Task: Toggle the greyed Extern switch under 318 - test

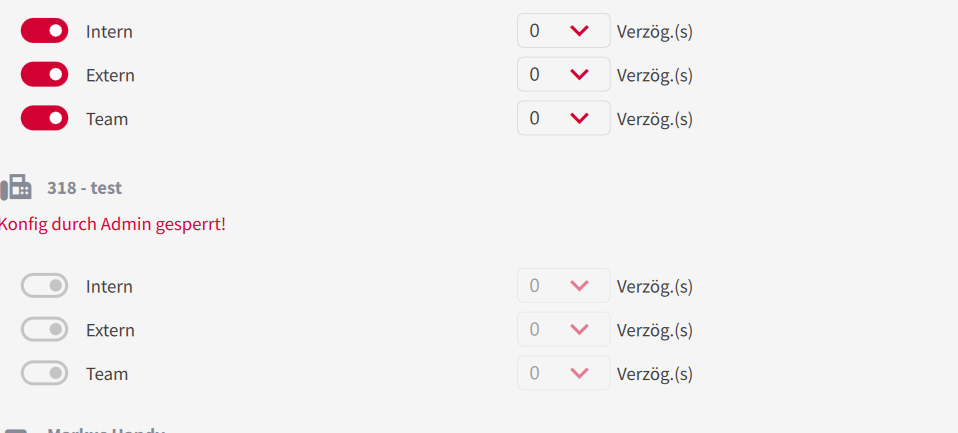Action: point(44,330)
